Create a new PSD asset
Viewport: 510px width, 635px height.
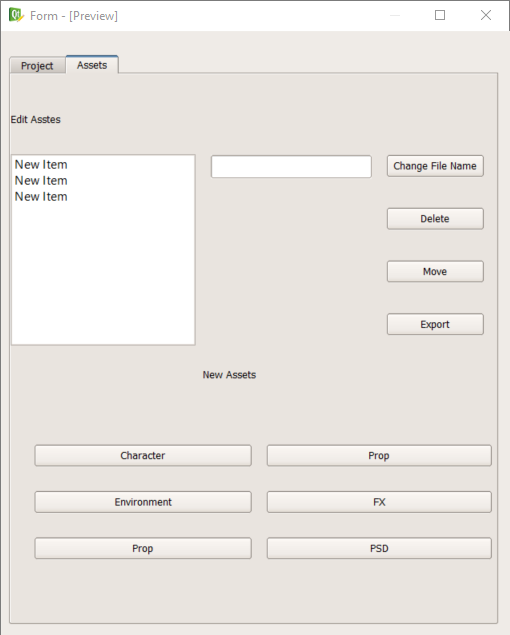(379, 548)
